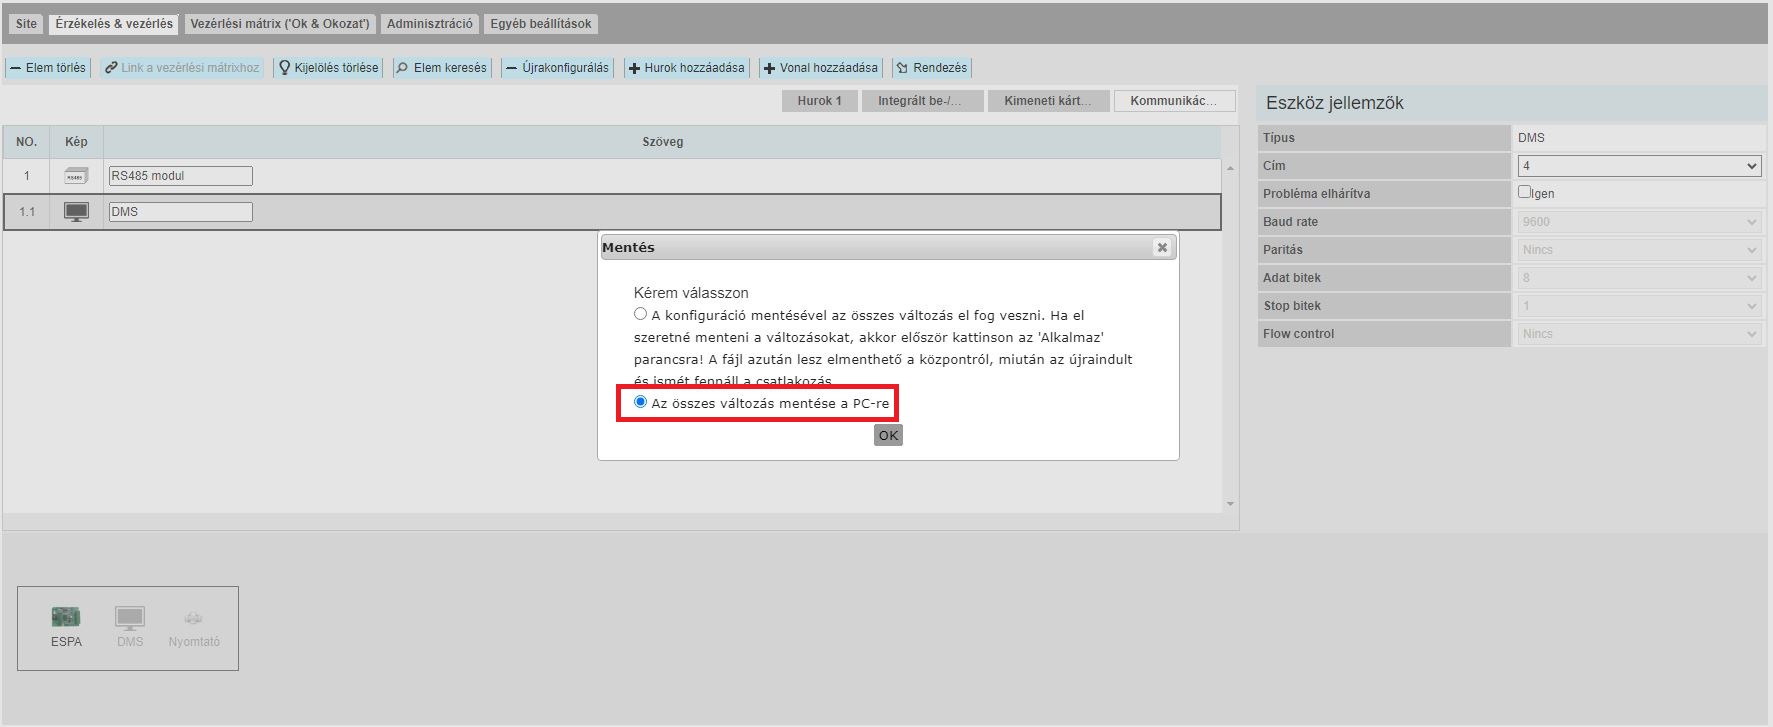Select the DMS monitor icon in palette
The width and height of the screenshot is (1773, 727).
(x=130, y=617)
